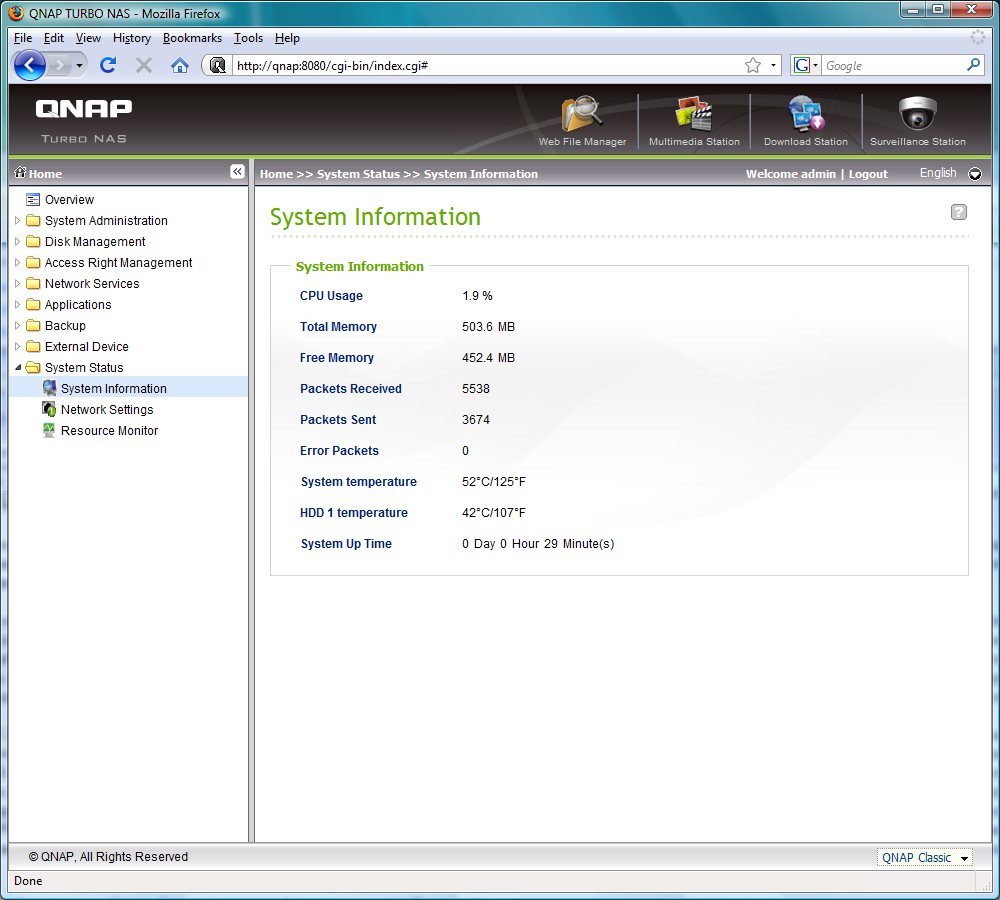The image size is (1000, 900).
Task: Go to the browser home page
Action: tap(180, 65)
